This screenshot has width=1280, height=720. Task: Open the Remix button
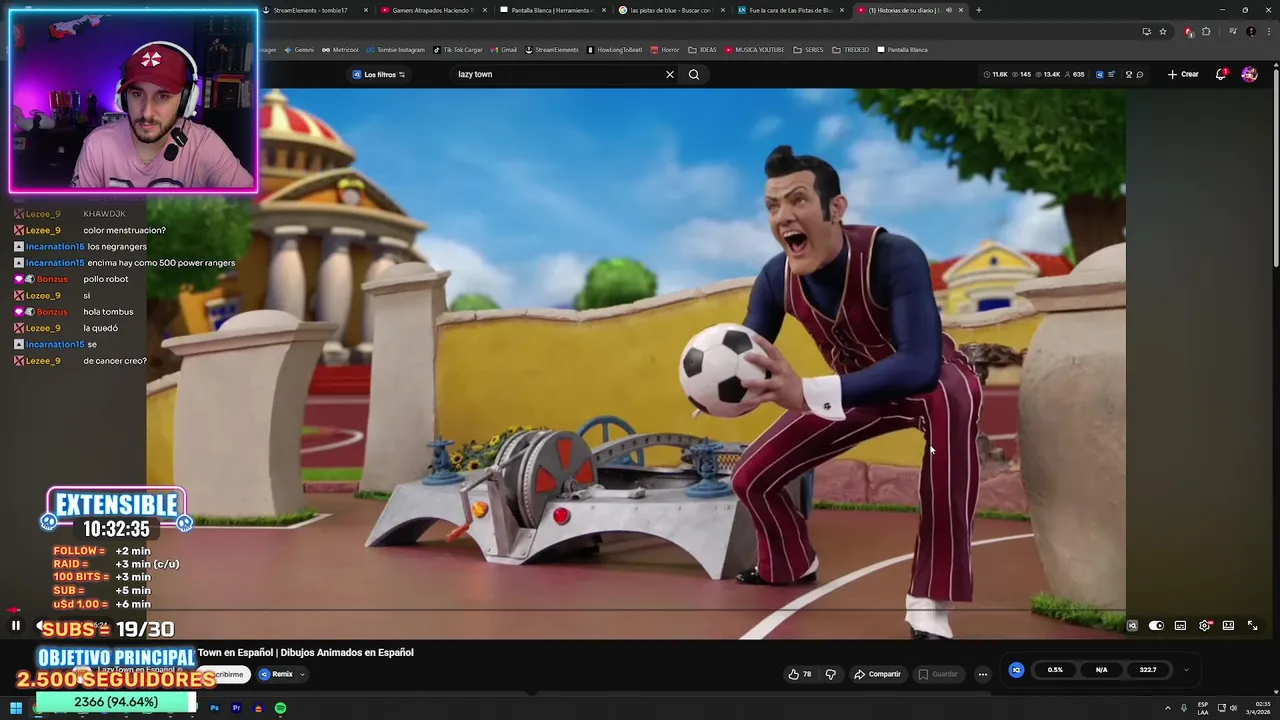point(276,674)
